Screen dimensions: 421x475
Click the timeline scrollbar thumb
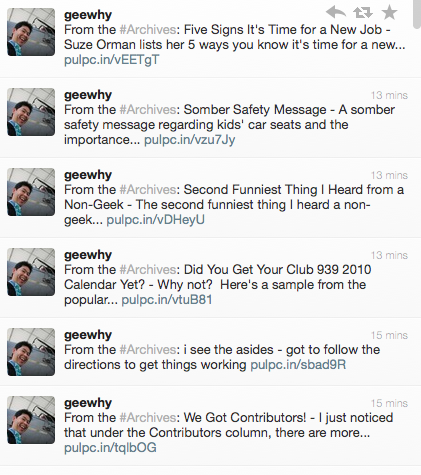(x=417, y=14)
